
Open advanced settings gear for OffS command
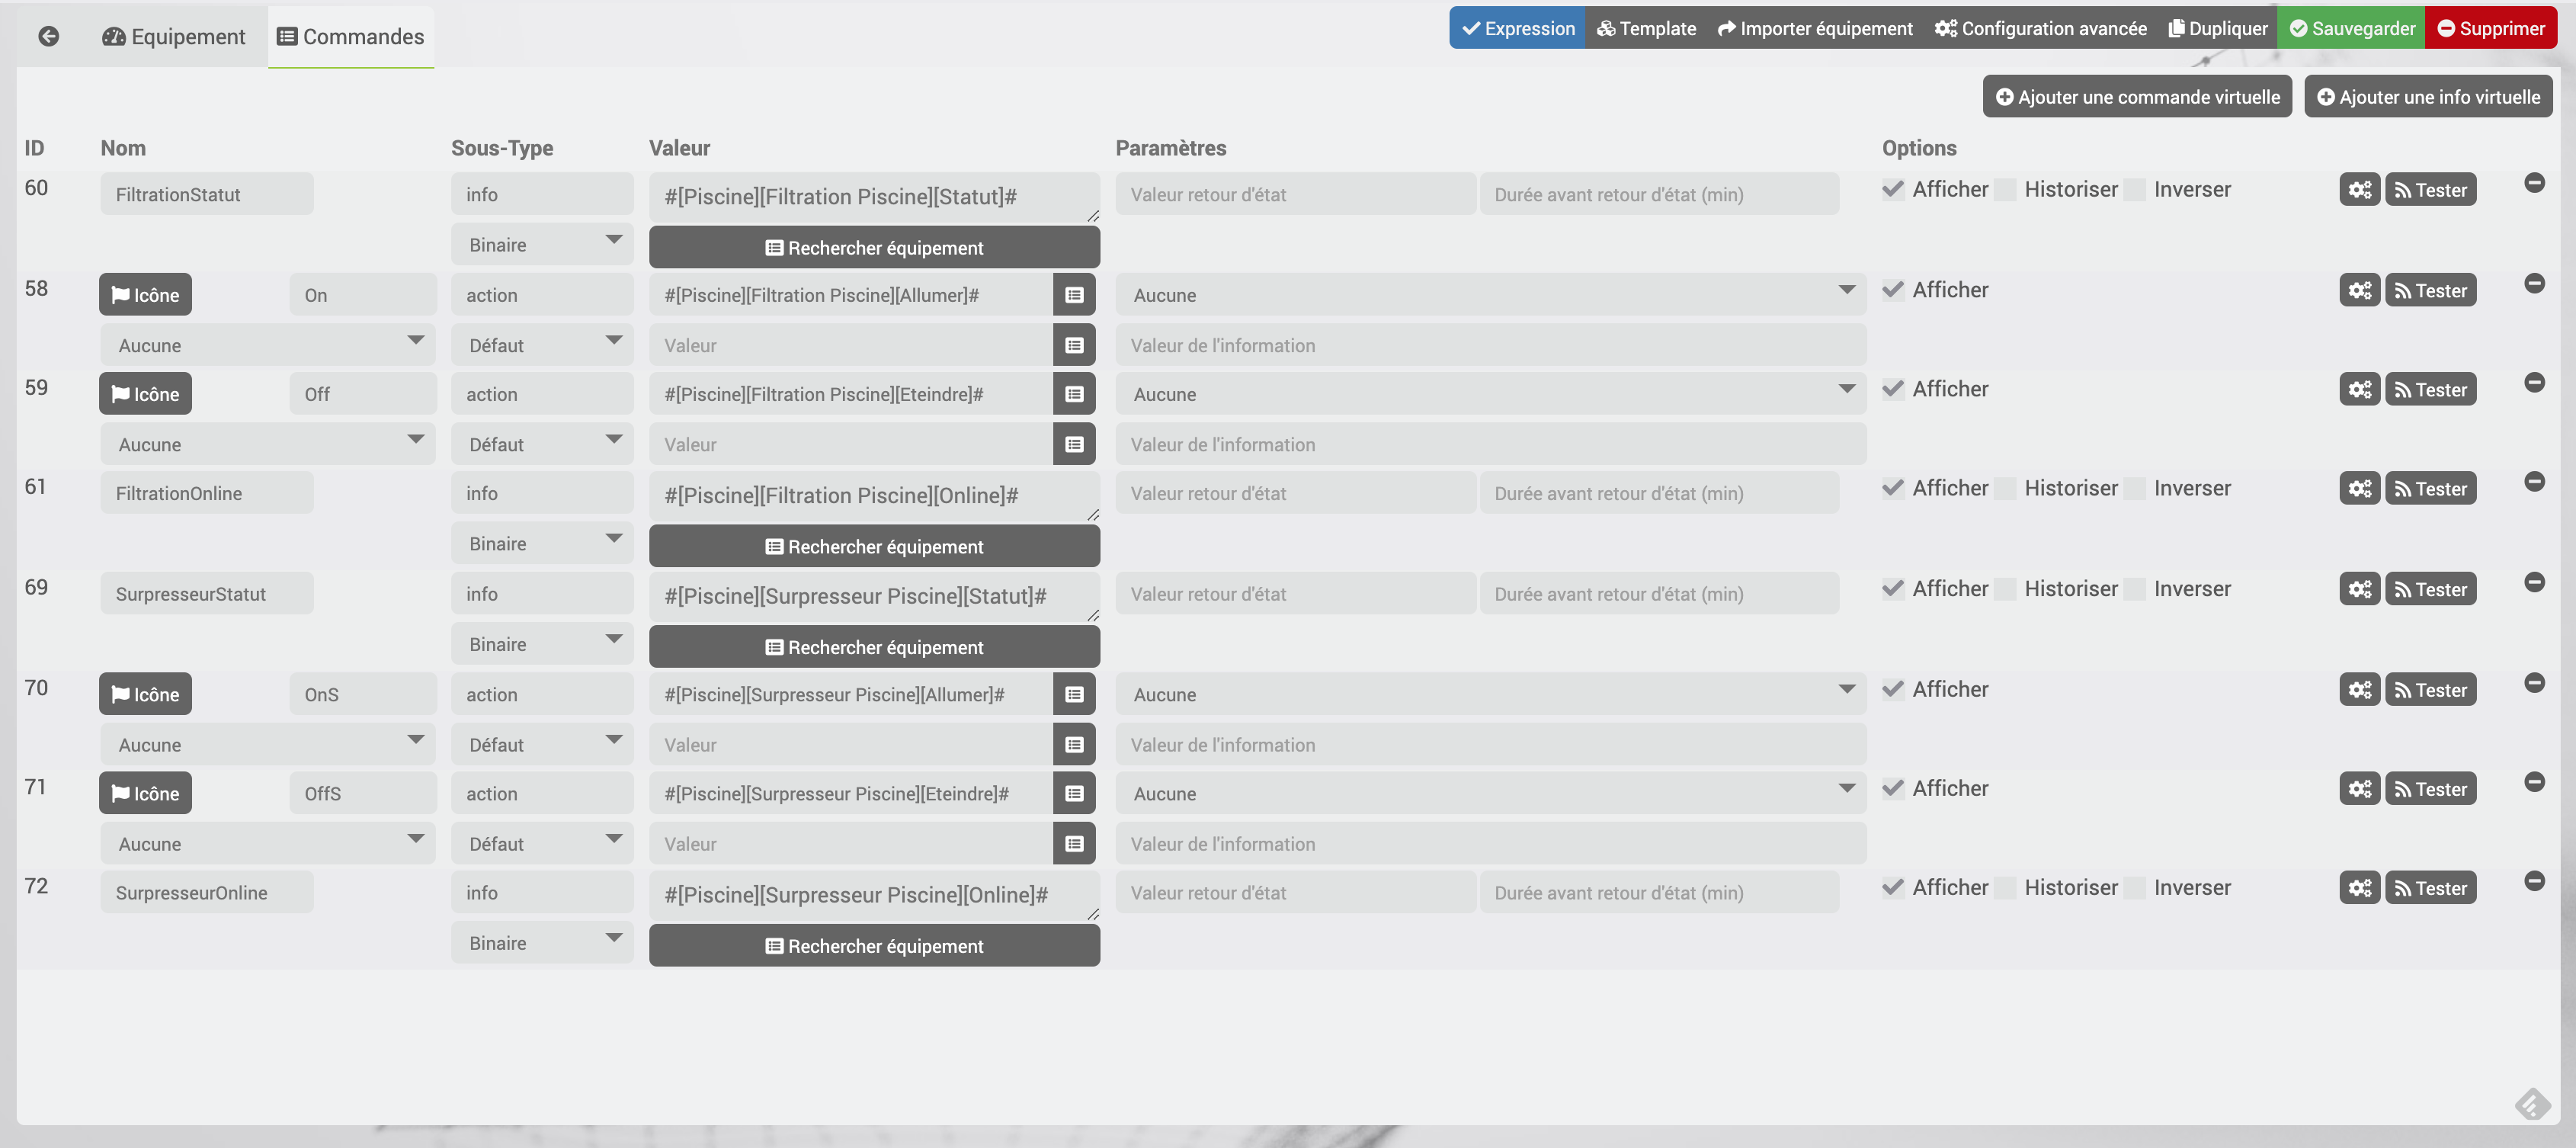tap(2359, 789)
